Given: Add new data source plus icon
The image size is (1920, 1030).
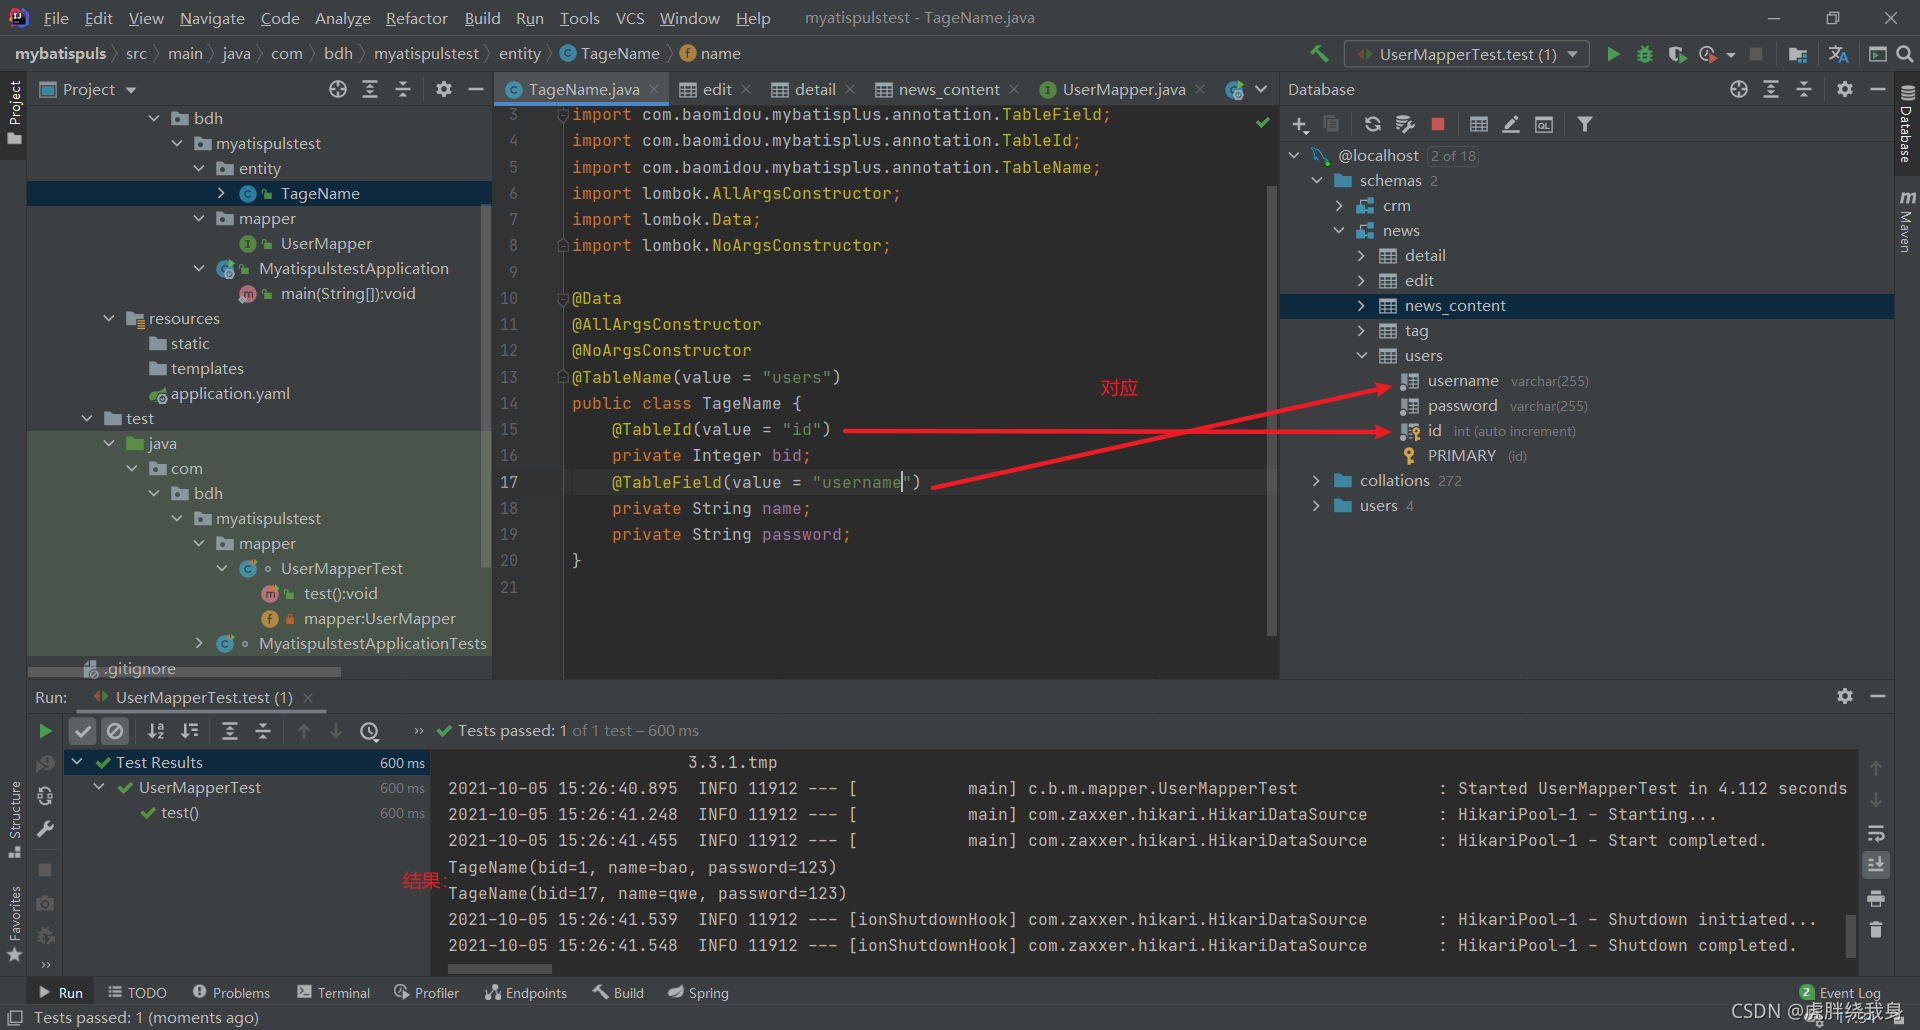Looking at the screenshot, I should pos(1300,124).
